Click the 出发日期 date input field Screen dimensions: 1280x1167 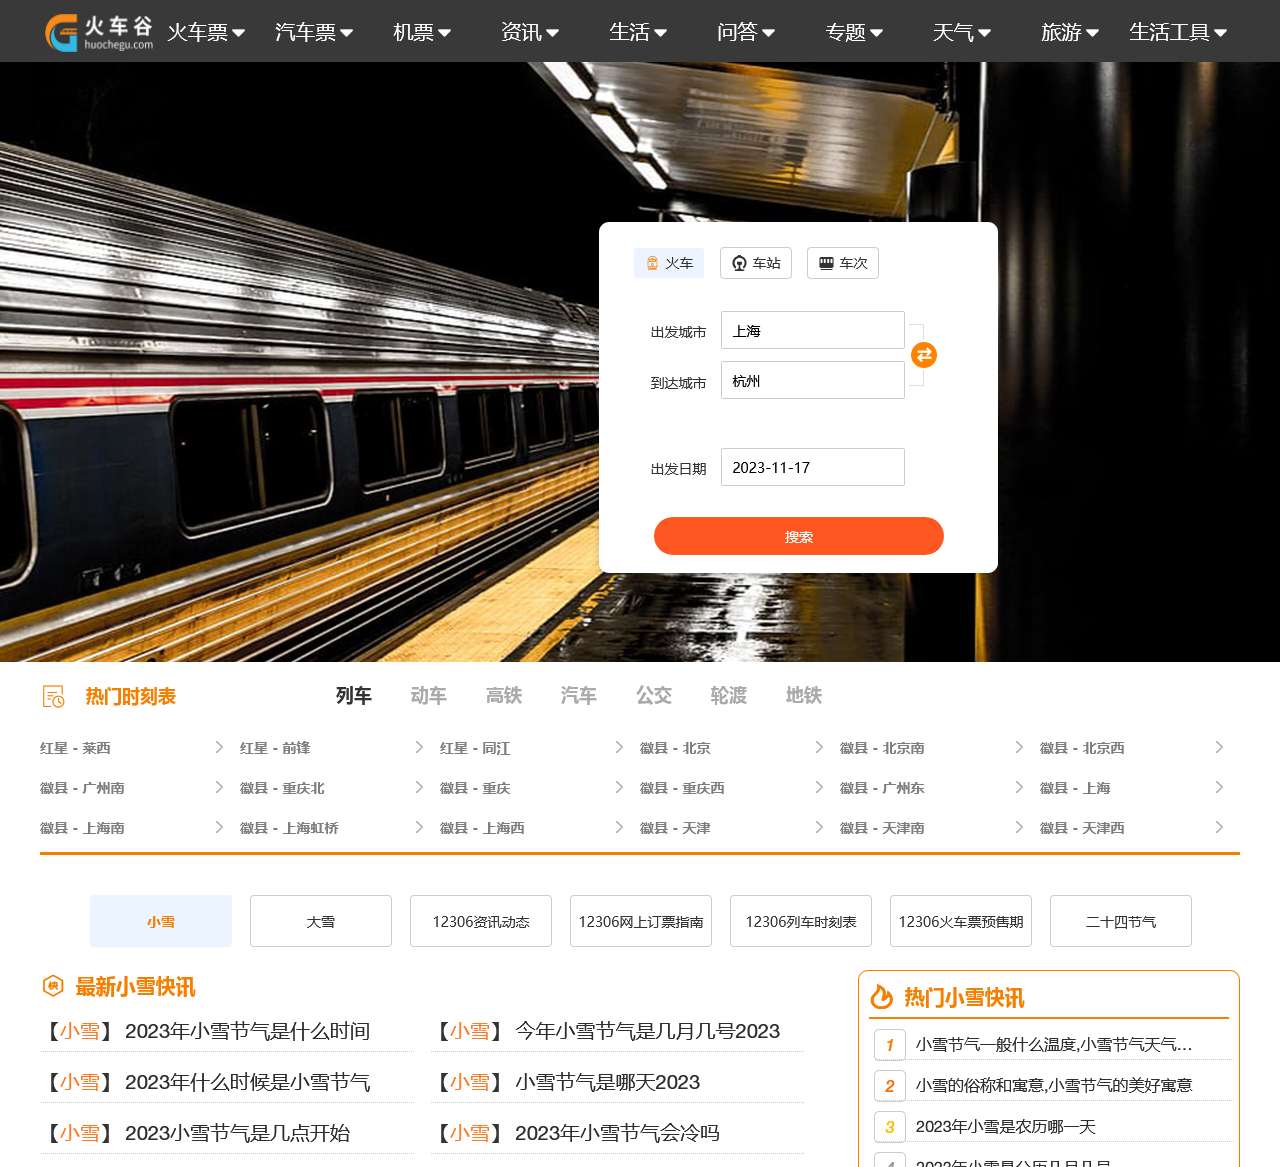[812, 466]
